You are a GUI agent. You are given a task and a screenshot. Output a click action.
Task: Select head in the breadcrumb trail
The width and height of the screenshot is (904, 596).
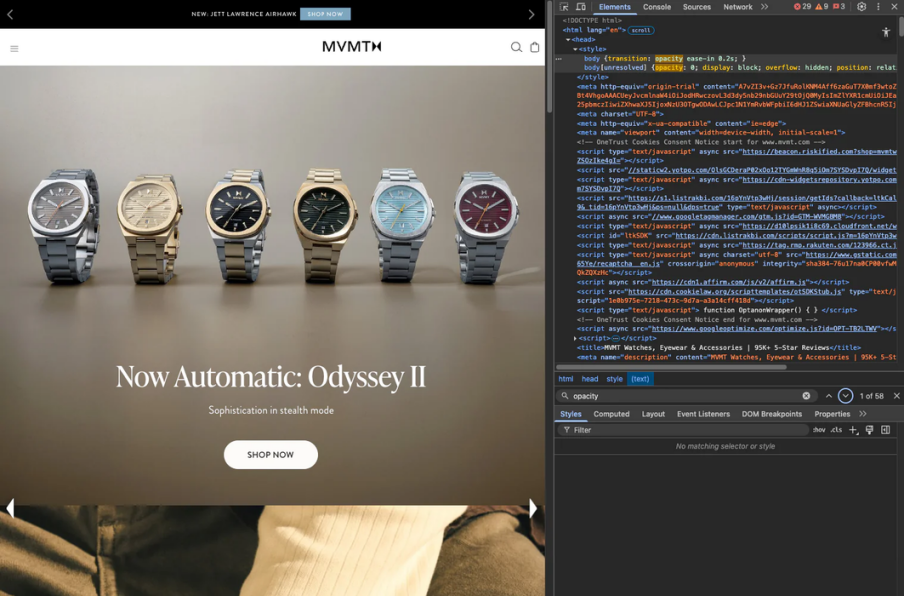point(589,379)
